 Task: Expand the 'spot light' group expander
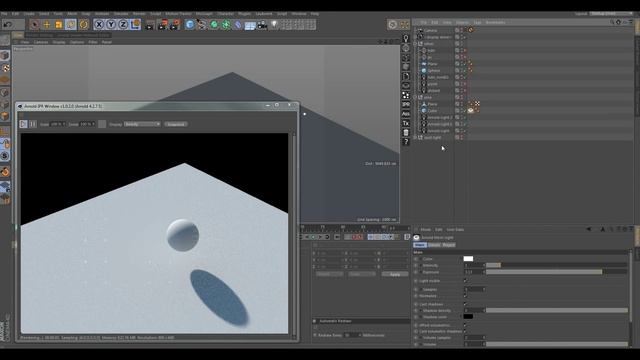pos(416,138)
